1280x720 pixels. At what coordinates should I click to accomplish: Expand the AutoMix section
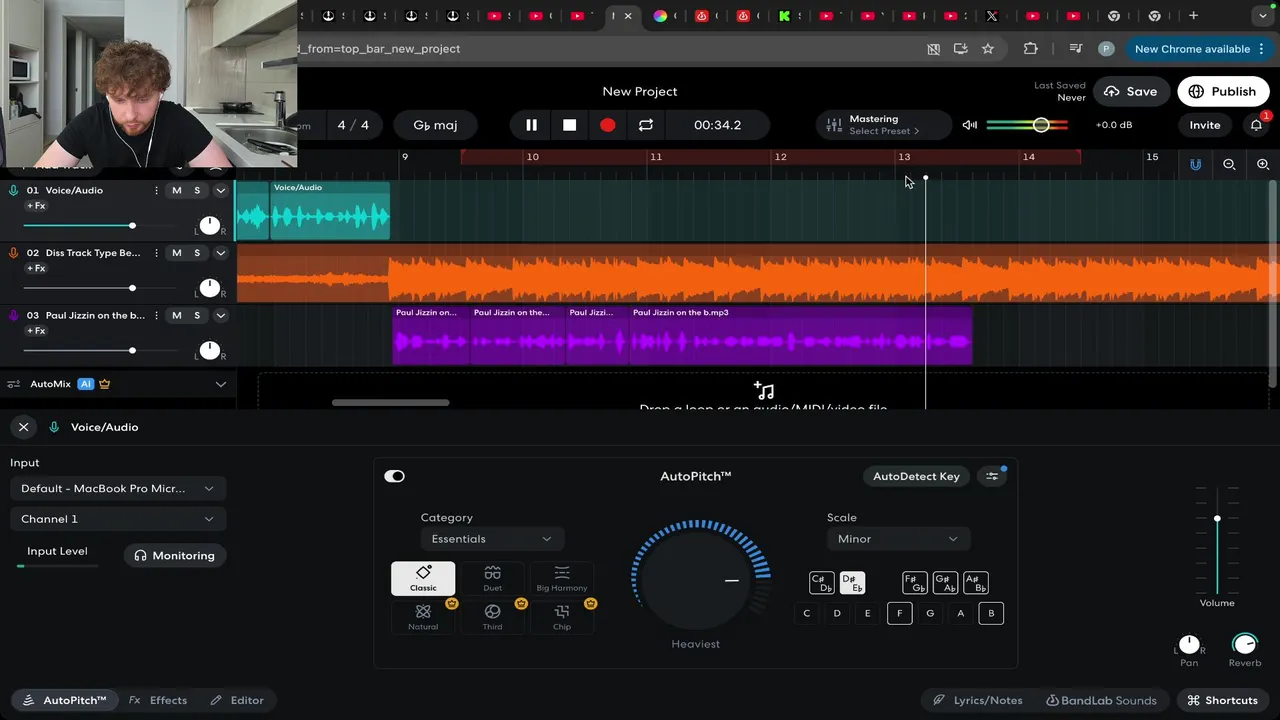[x=221, y=384]
